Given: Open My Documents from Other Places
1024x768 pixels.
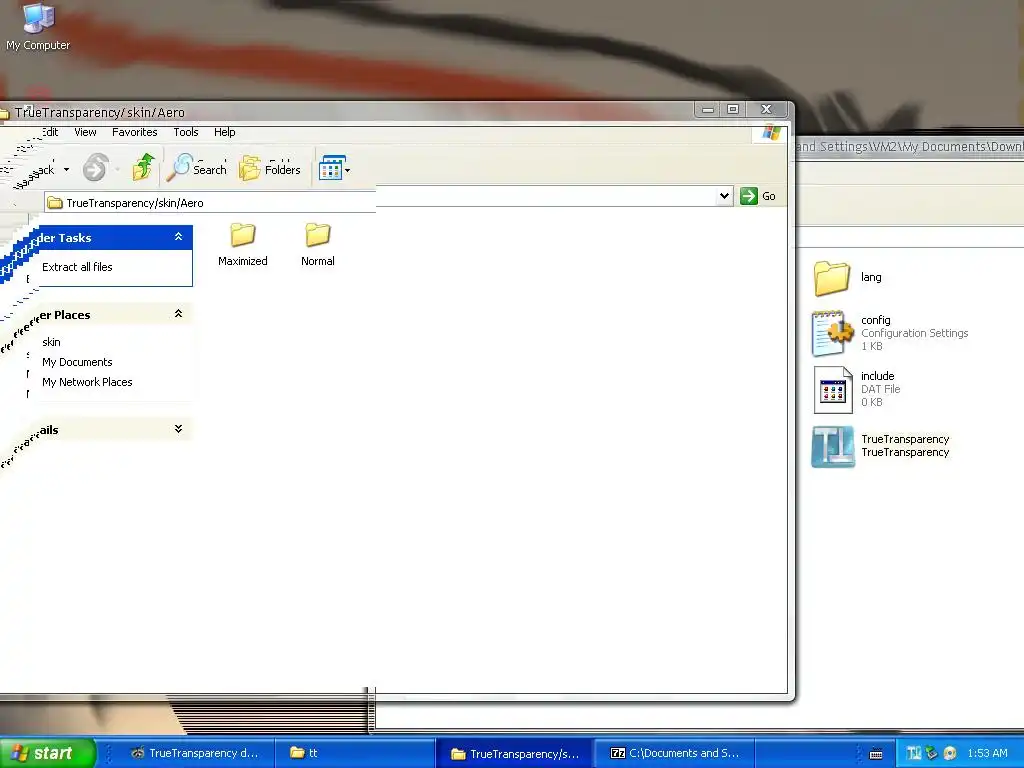Looking at the screenshot, I should [x=77, y=362].
